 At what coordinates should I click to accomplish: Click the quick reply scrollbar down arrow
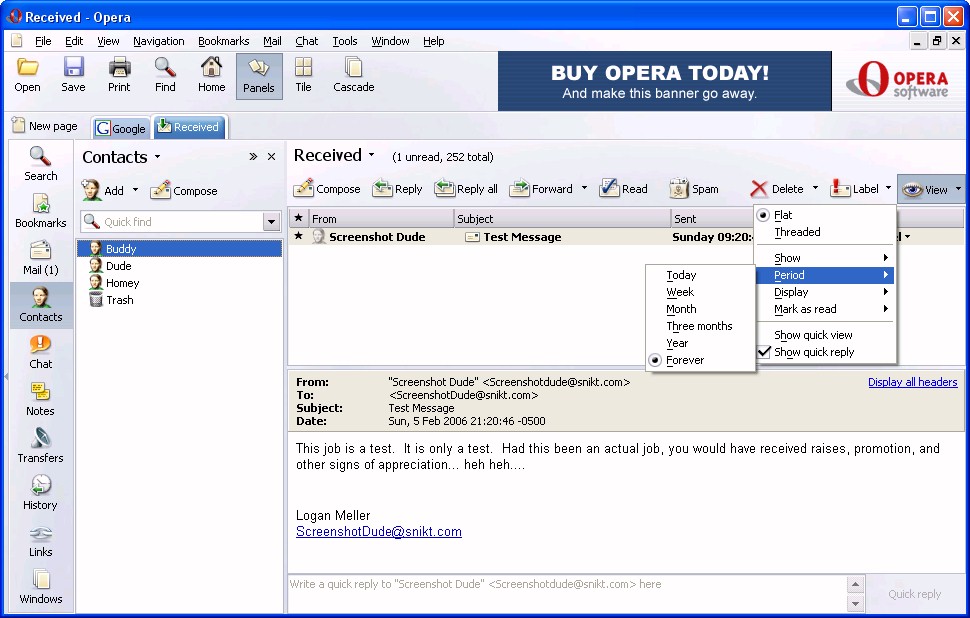pos(855,604)
